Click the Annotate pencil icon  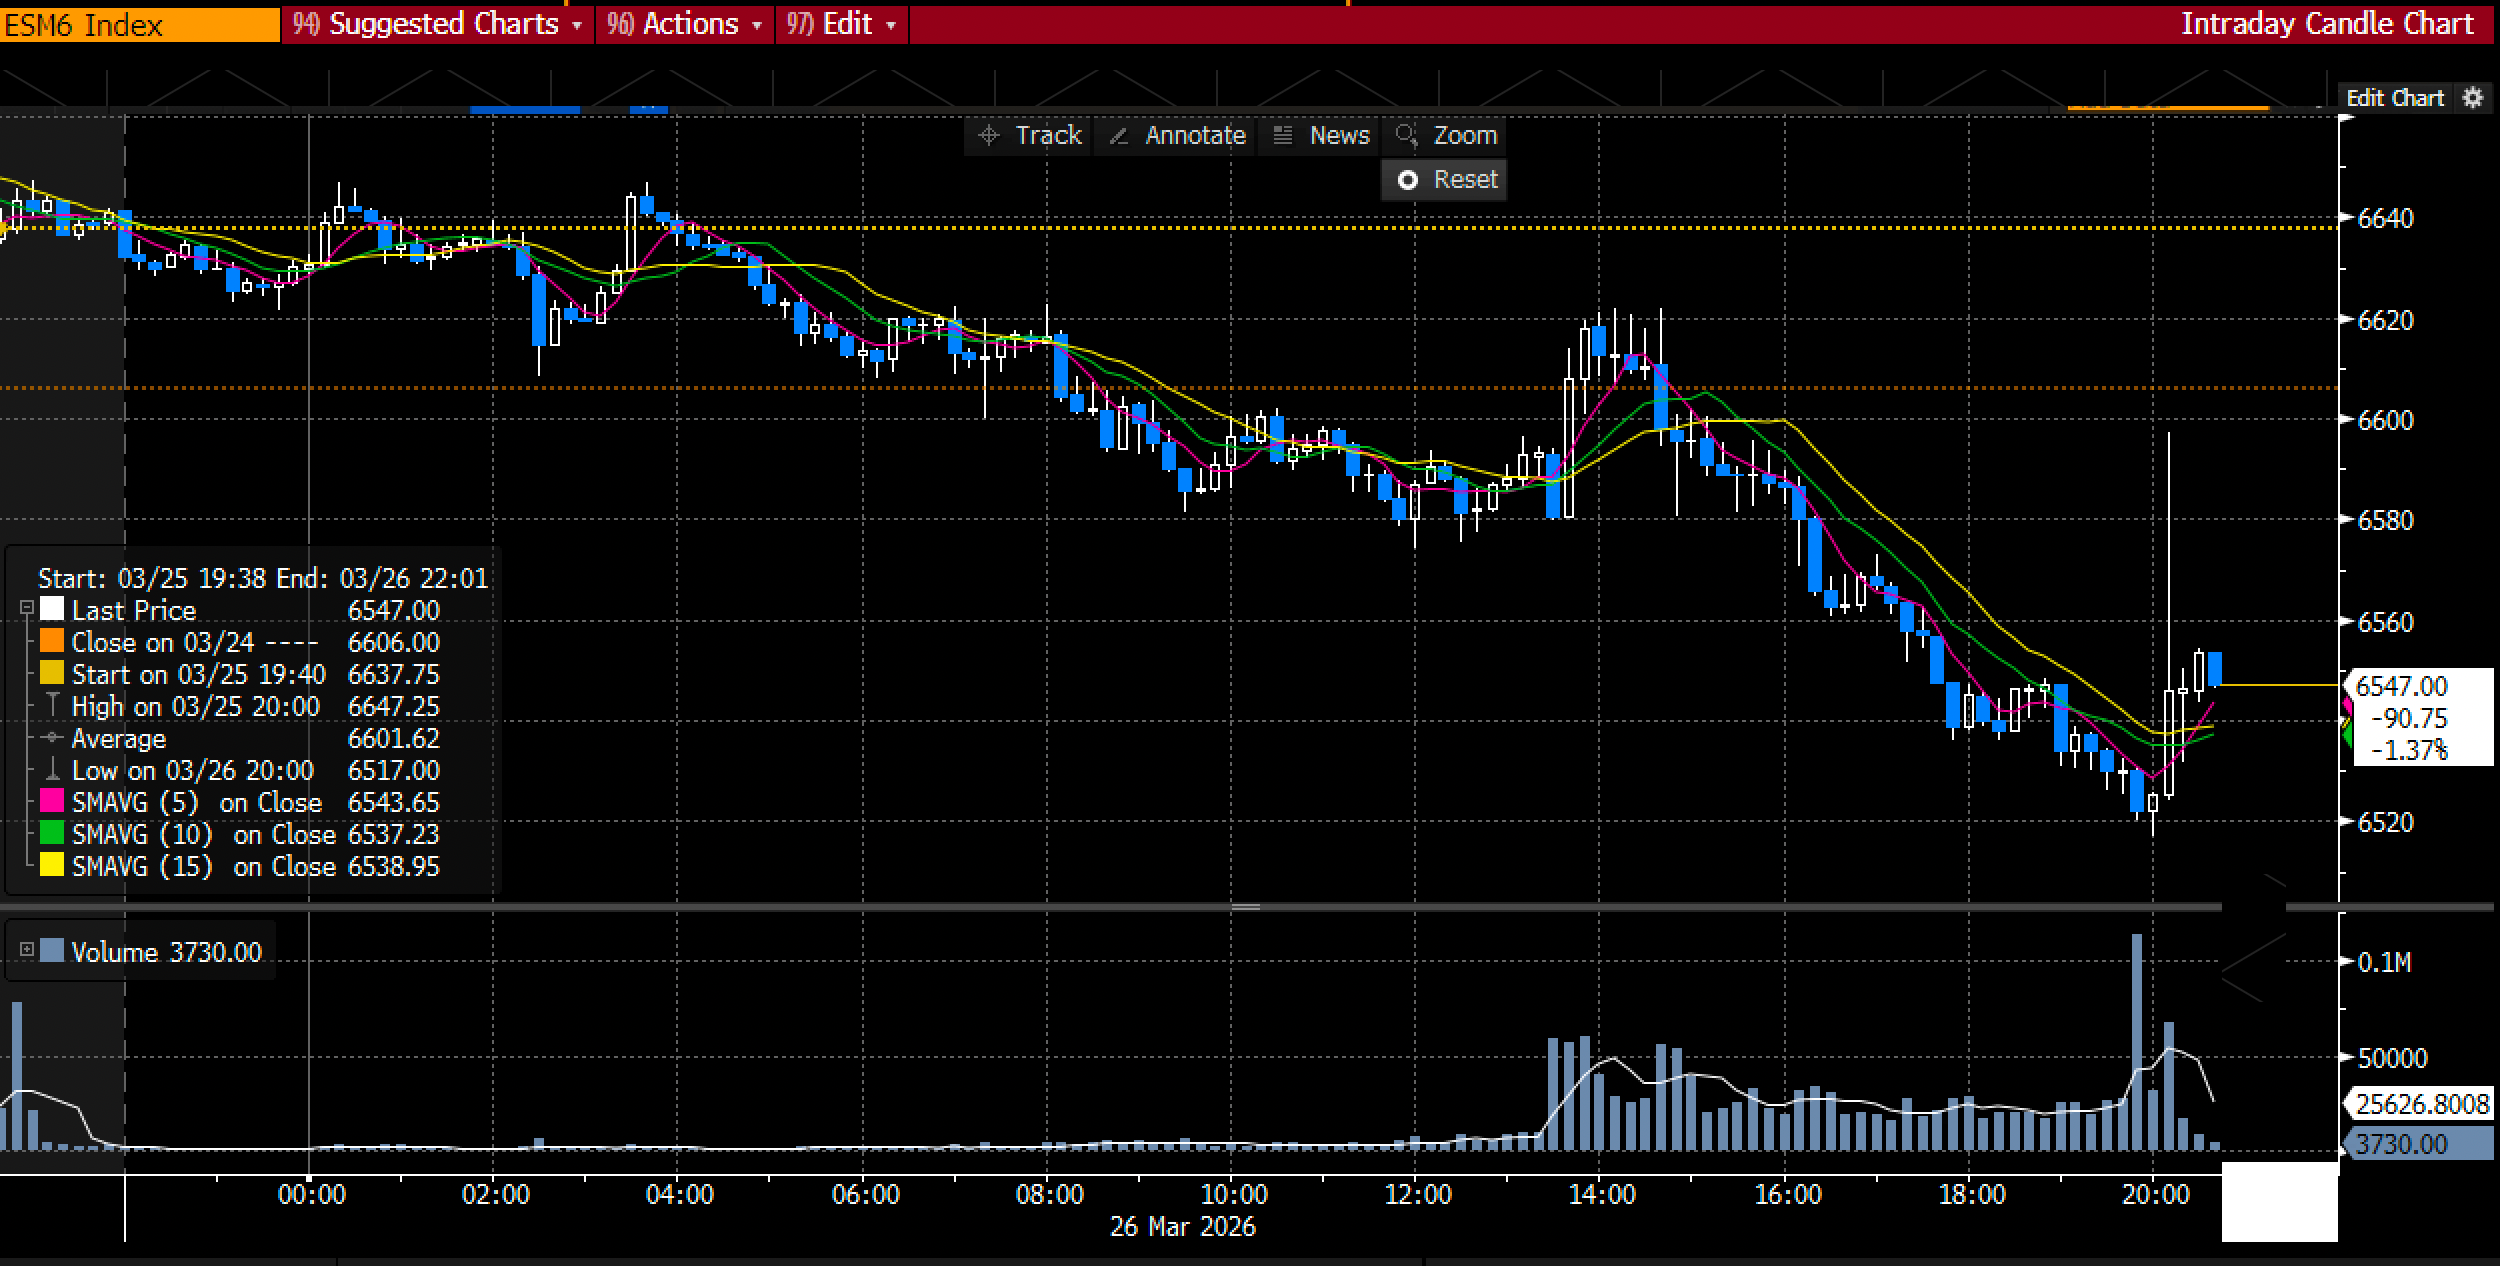tap(1119, 136)
